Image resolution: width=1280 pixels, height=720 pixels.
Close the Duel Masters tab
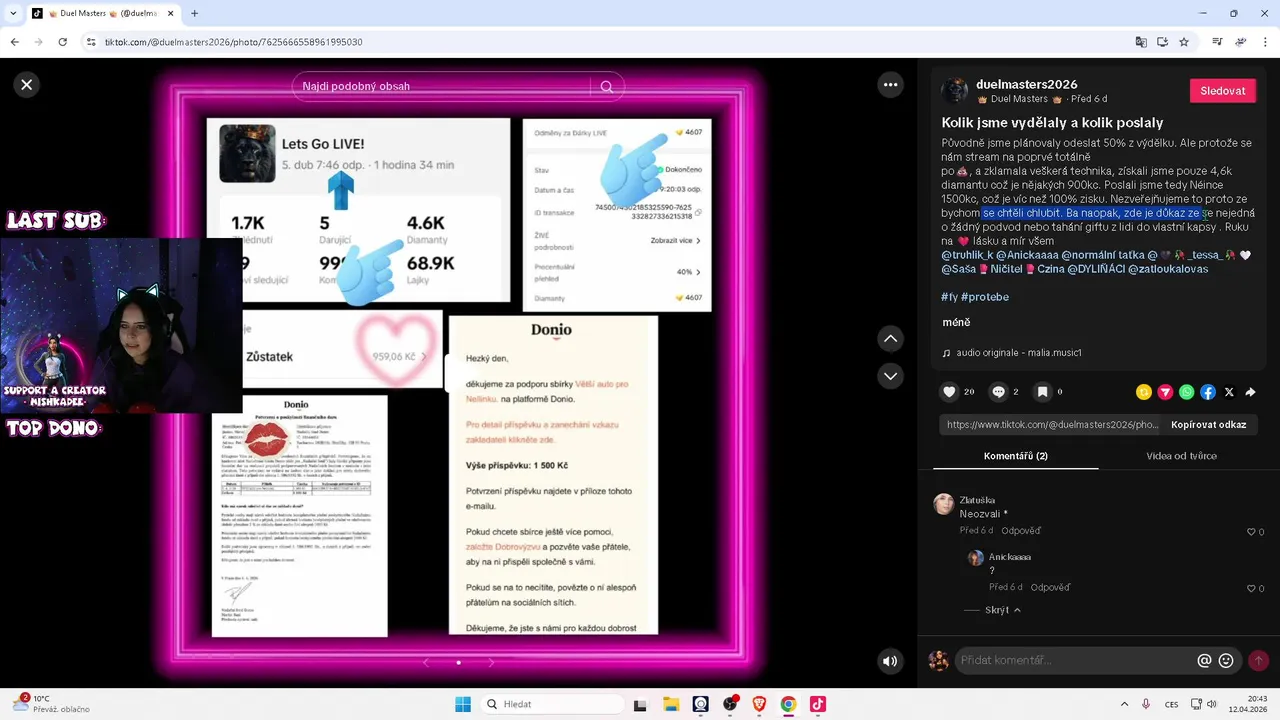coord(170,14)
